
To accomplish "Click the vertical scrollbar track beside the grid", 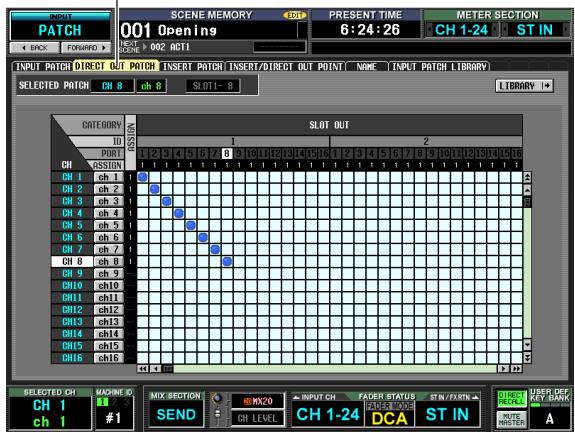I will coord(527,272).
